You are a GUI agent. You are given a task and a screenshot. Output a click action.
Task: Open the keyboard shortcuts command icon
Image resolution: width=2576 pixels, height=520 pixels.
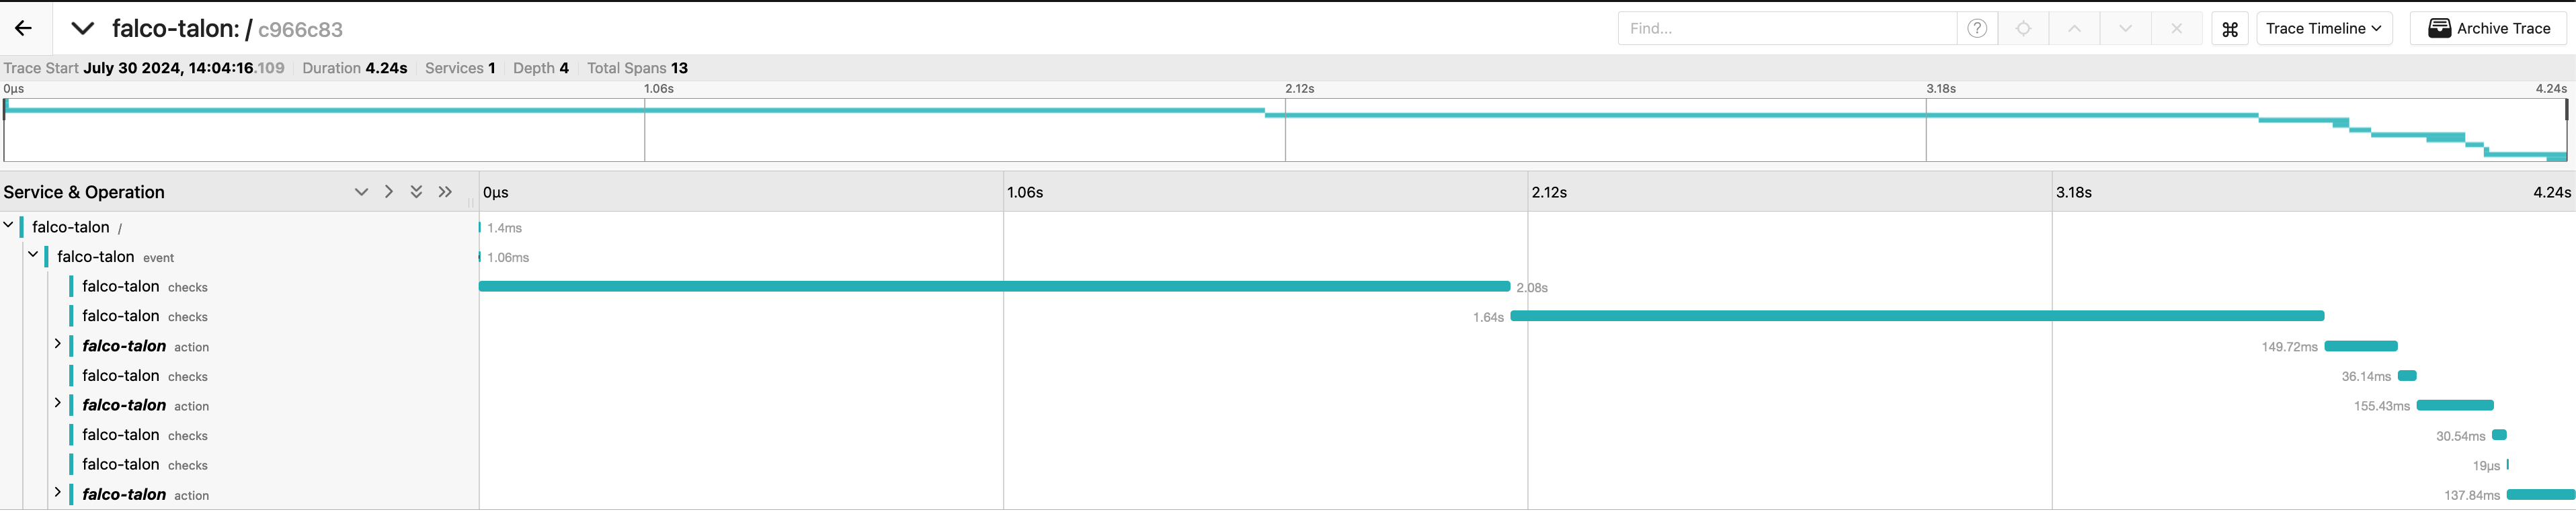(x=2230, y=29)
